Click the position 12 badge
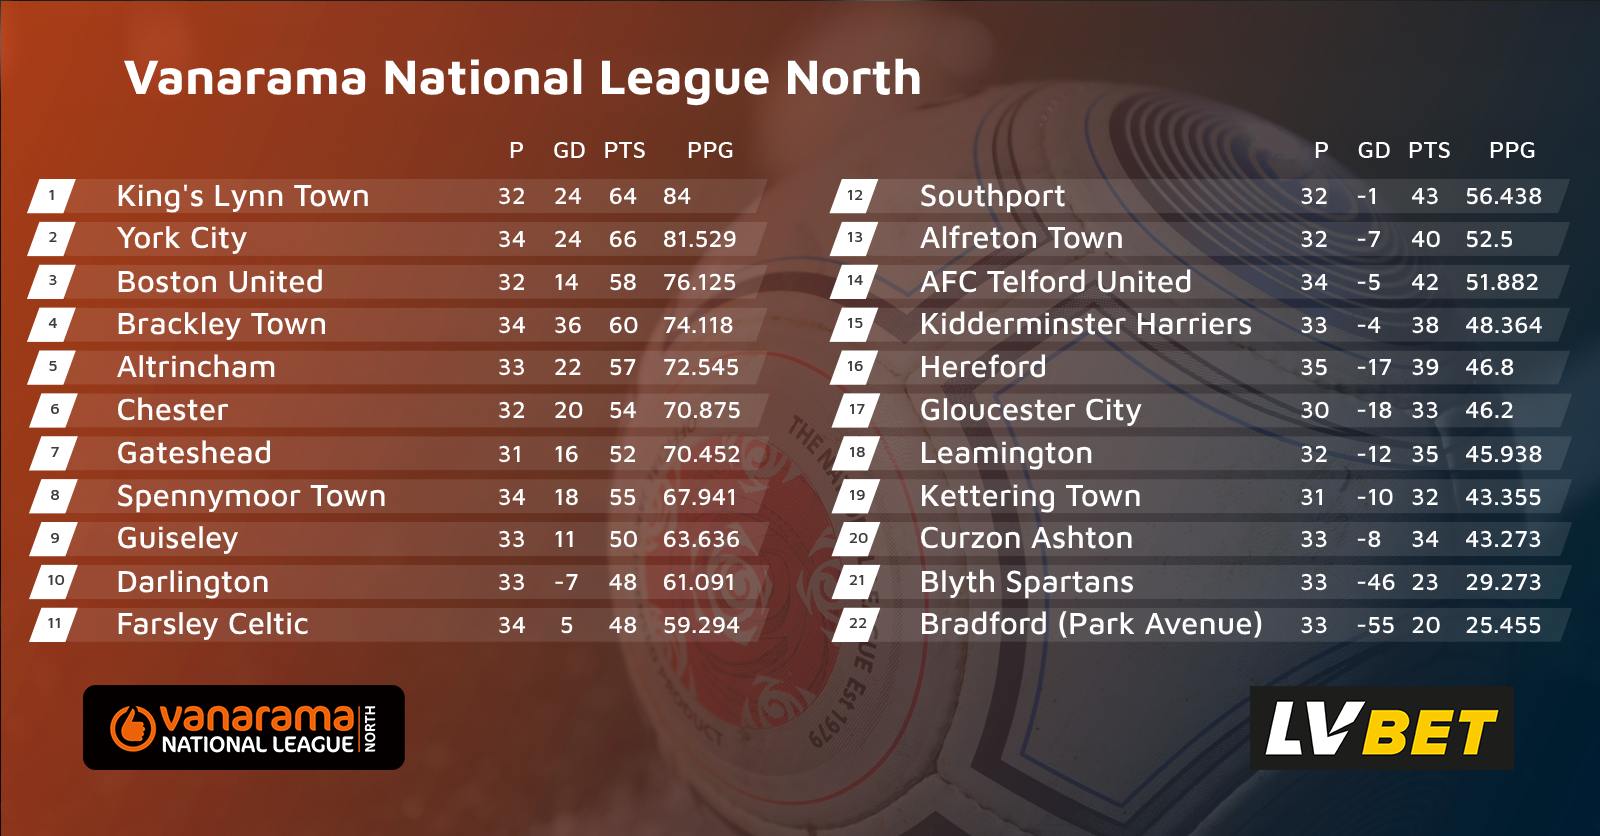This screenshot has height=836, width=1600. [855, 196]
